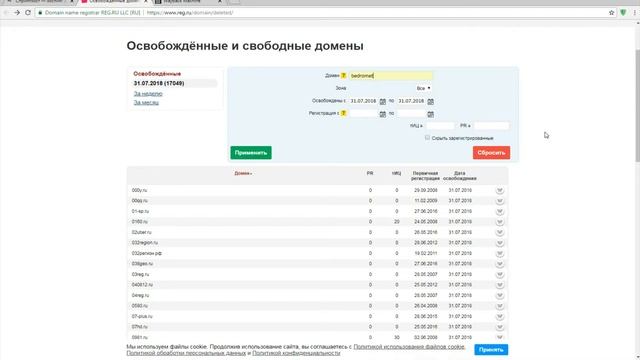Viewport: 640px width, 360px height.
Task: Click domain 036geo.ru in the list
Action: click(x=142, y=264)
